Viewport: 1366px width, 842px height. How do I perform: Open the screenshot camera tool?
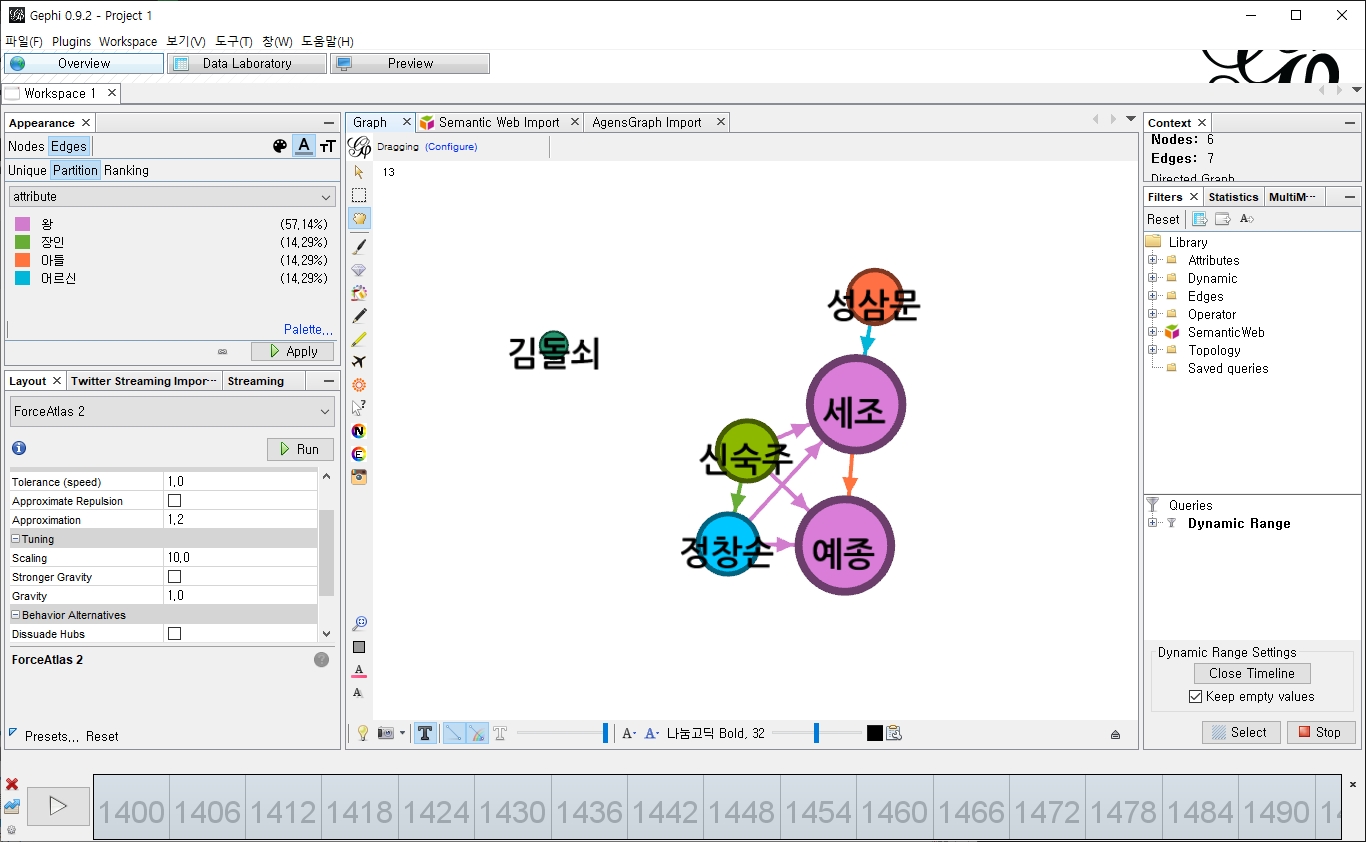pyautogui.click(x=359, y=477)
